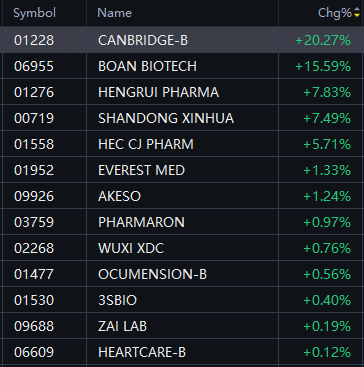Select OCUMENSION-B stock entry
Viewport: 364px width, 367px height.
182,274
